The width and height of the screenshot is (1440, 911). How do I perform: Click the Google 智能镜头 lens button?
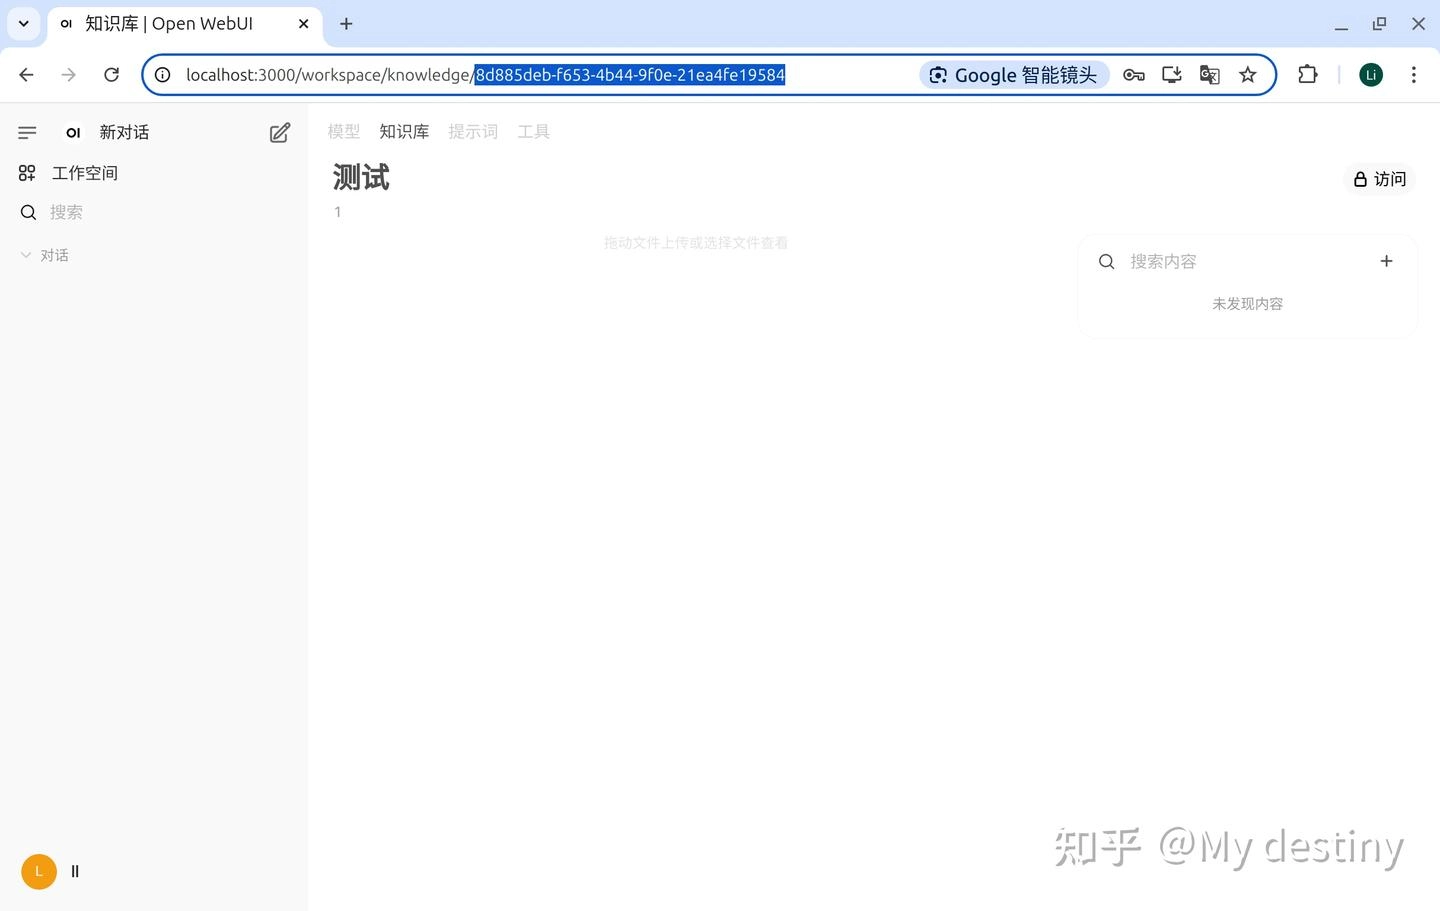(1014, 75)
